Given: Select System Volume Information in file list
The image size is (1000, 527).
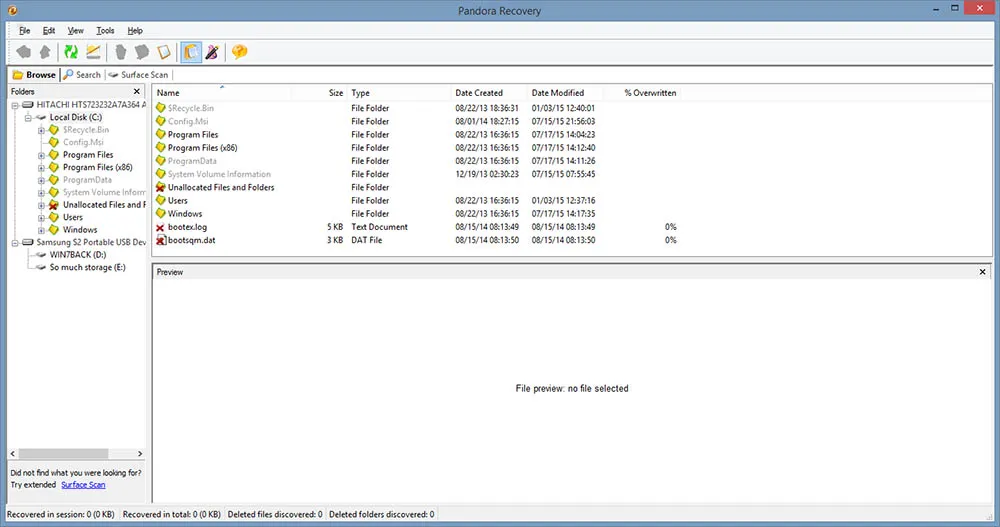Looking at the screenshot, I should coord(219,174).
